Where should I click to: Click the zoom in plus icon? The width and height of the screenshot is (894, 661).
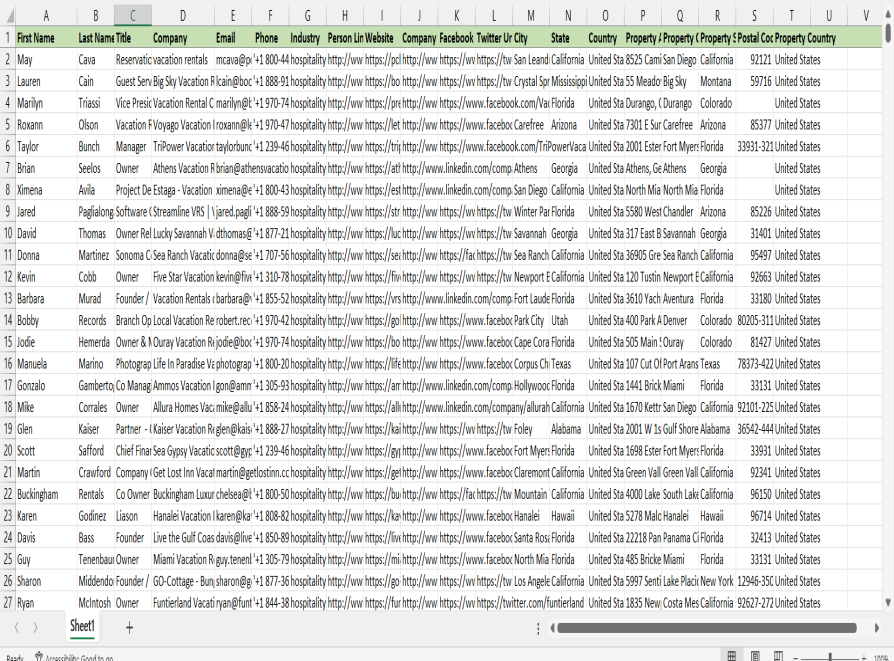click(x=865, y=657)
